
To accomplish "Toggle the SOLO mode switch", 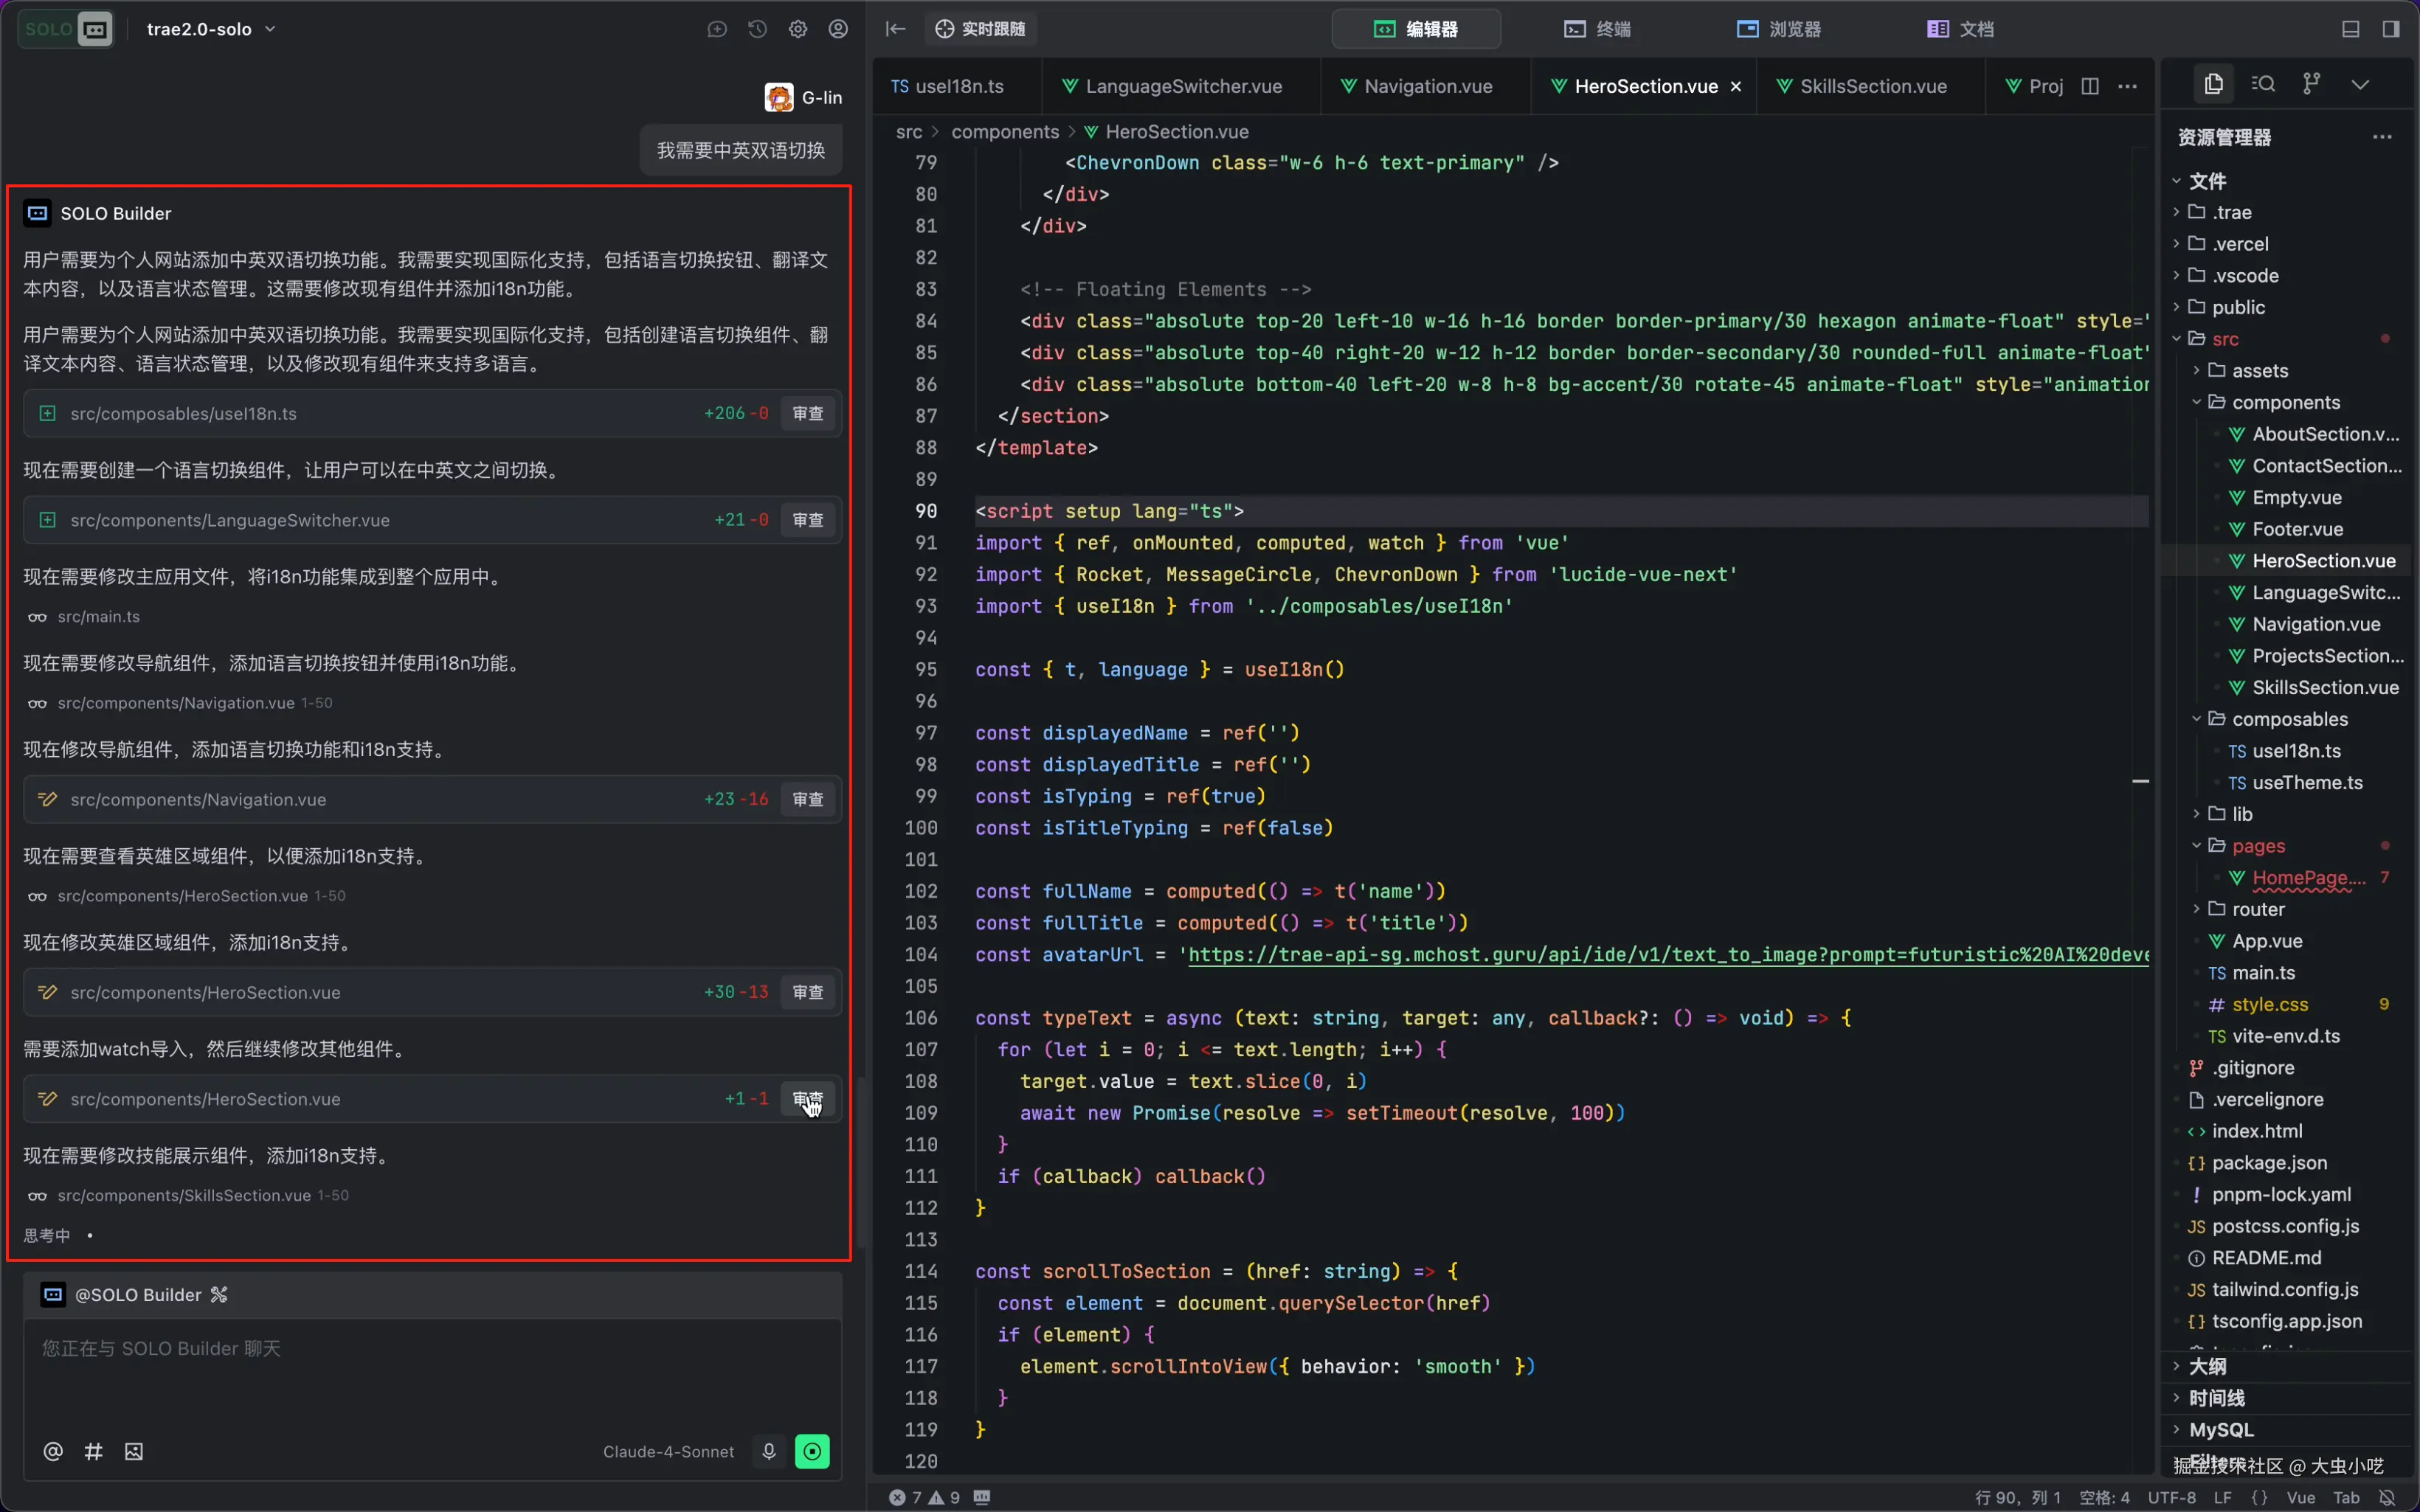I will (66, 29).
